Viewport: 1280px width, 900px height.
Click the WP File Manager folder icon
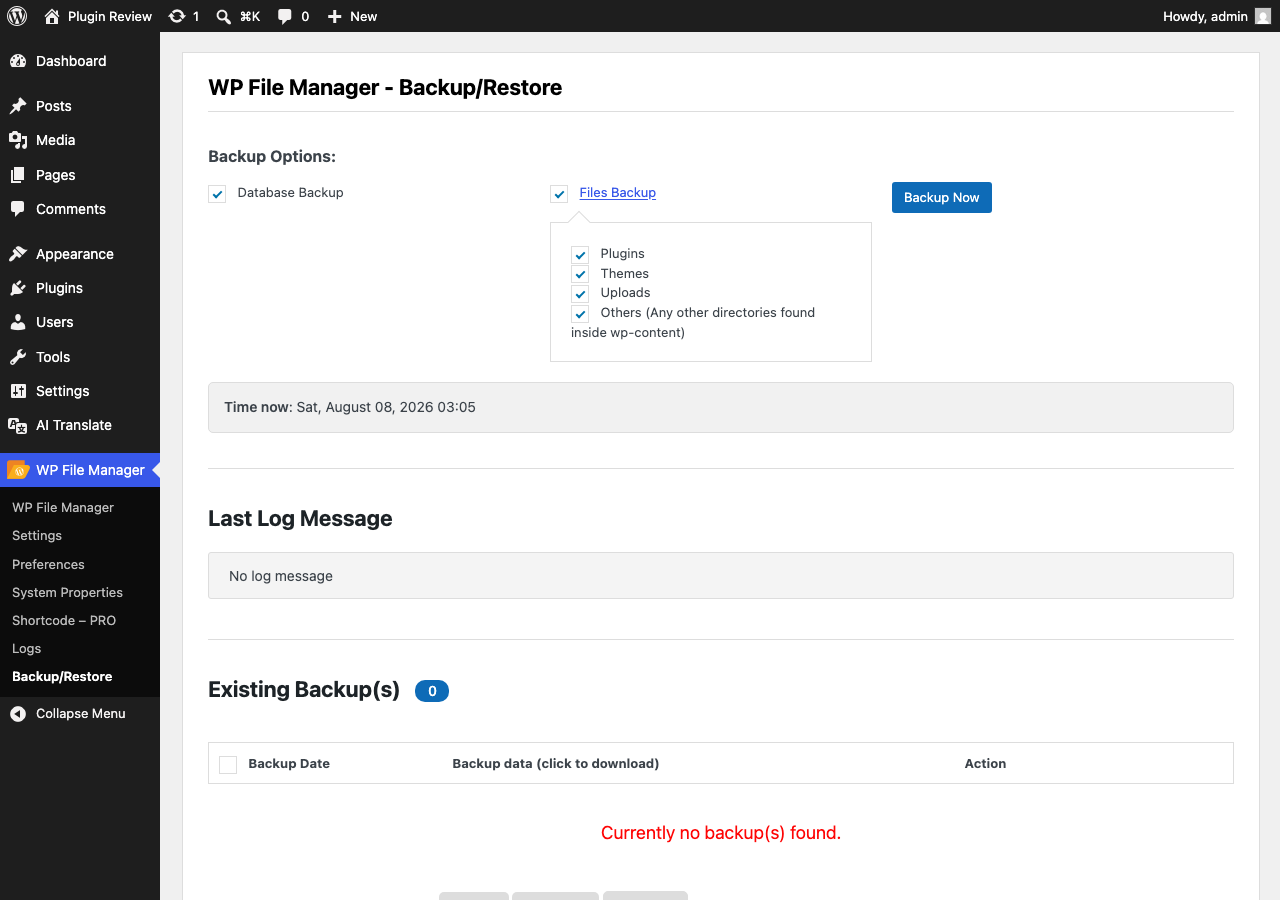[18, 470]
